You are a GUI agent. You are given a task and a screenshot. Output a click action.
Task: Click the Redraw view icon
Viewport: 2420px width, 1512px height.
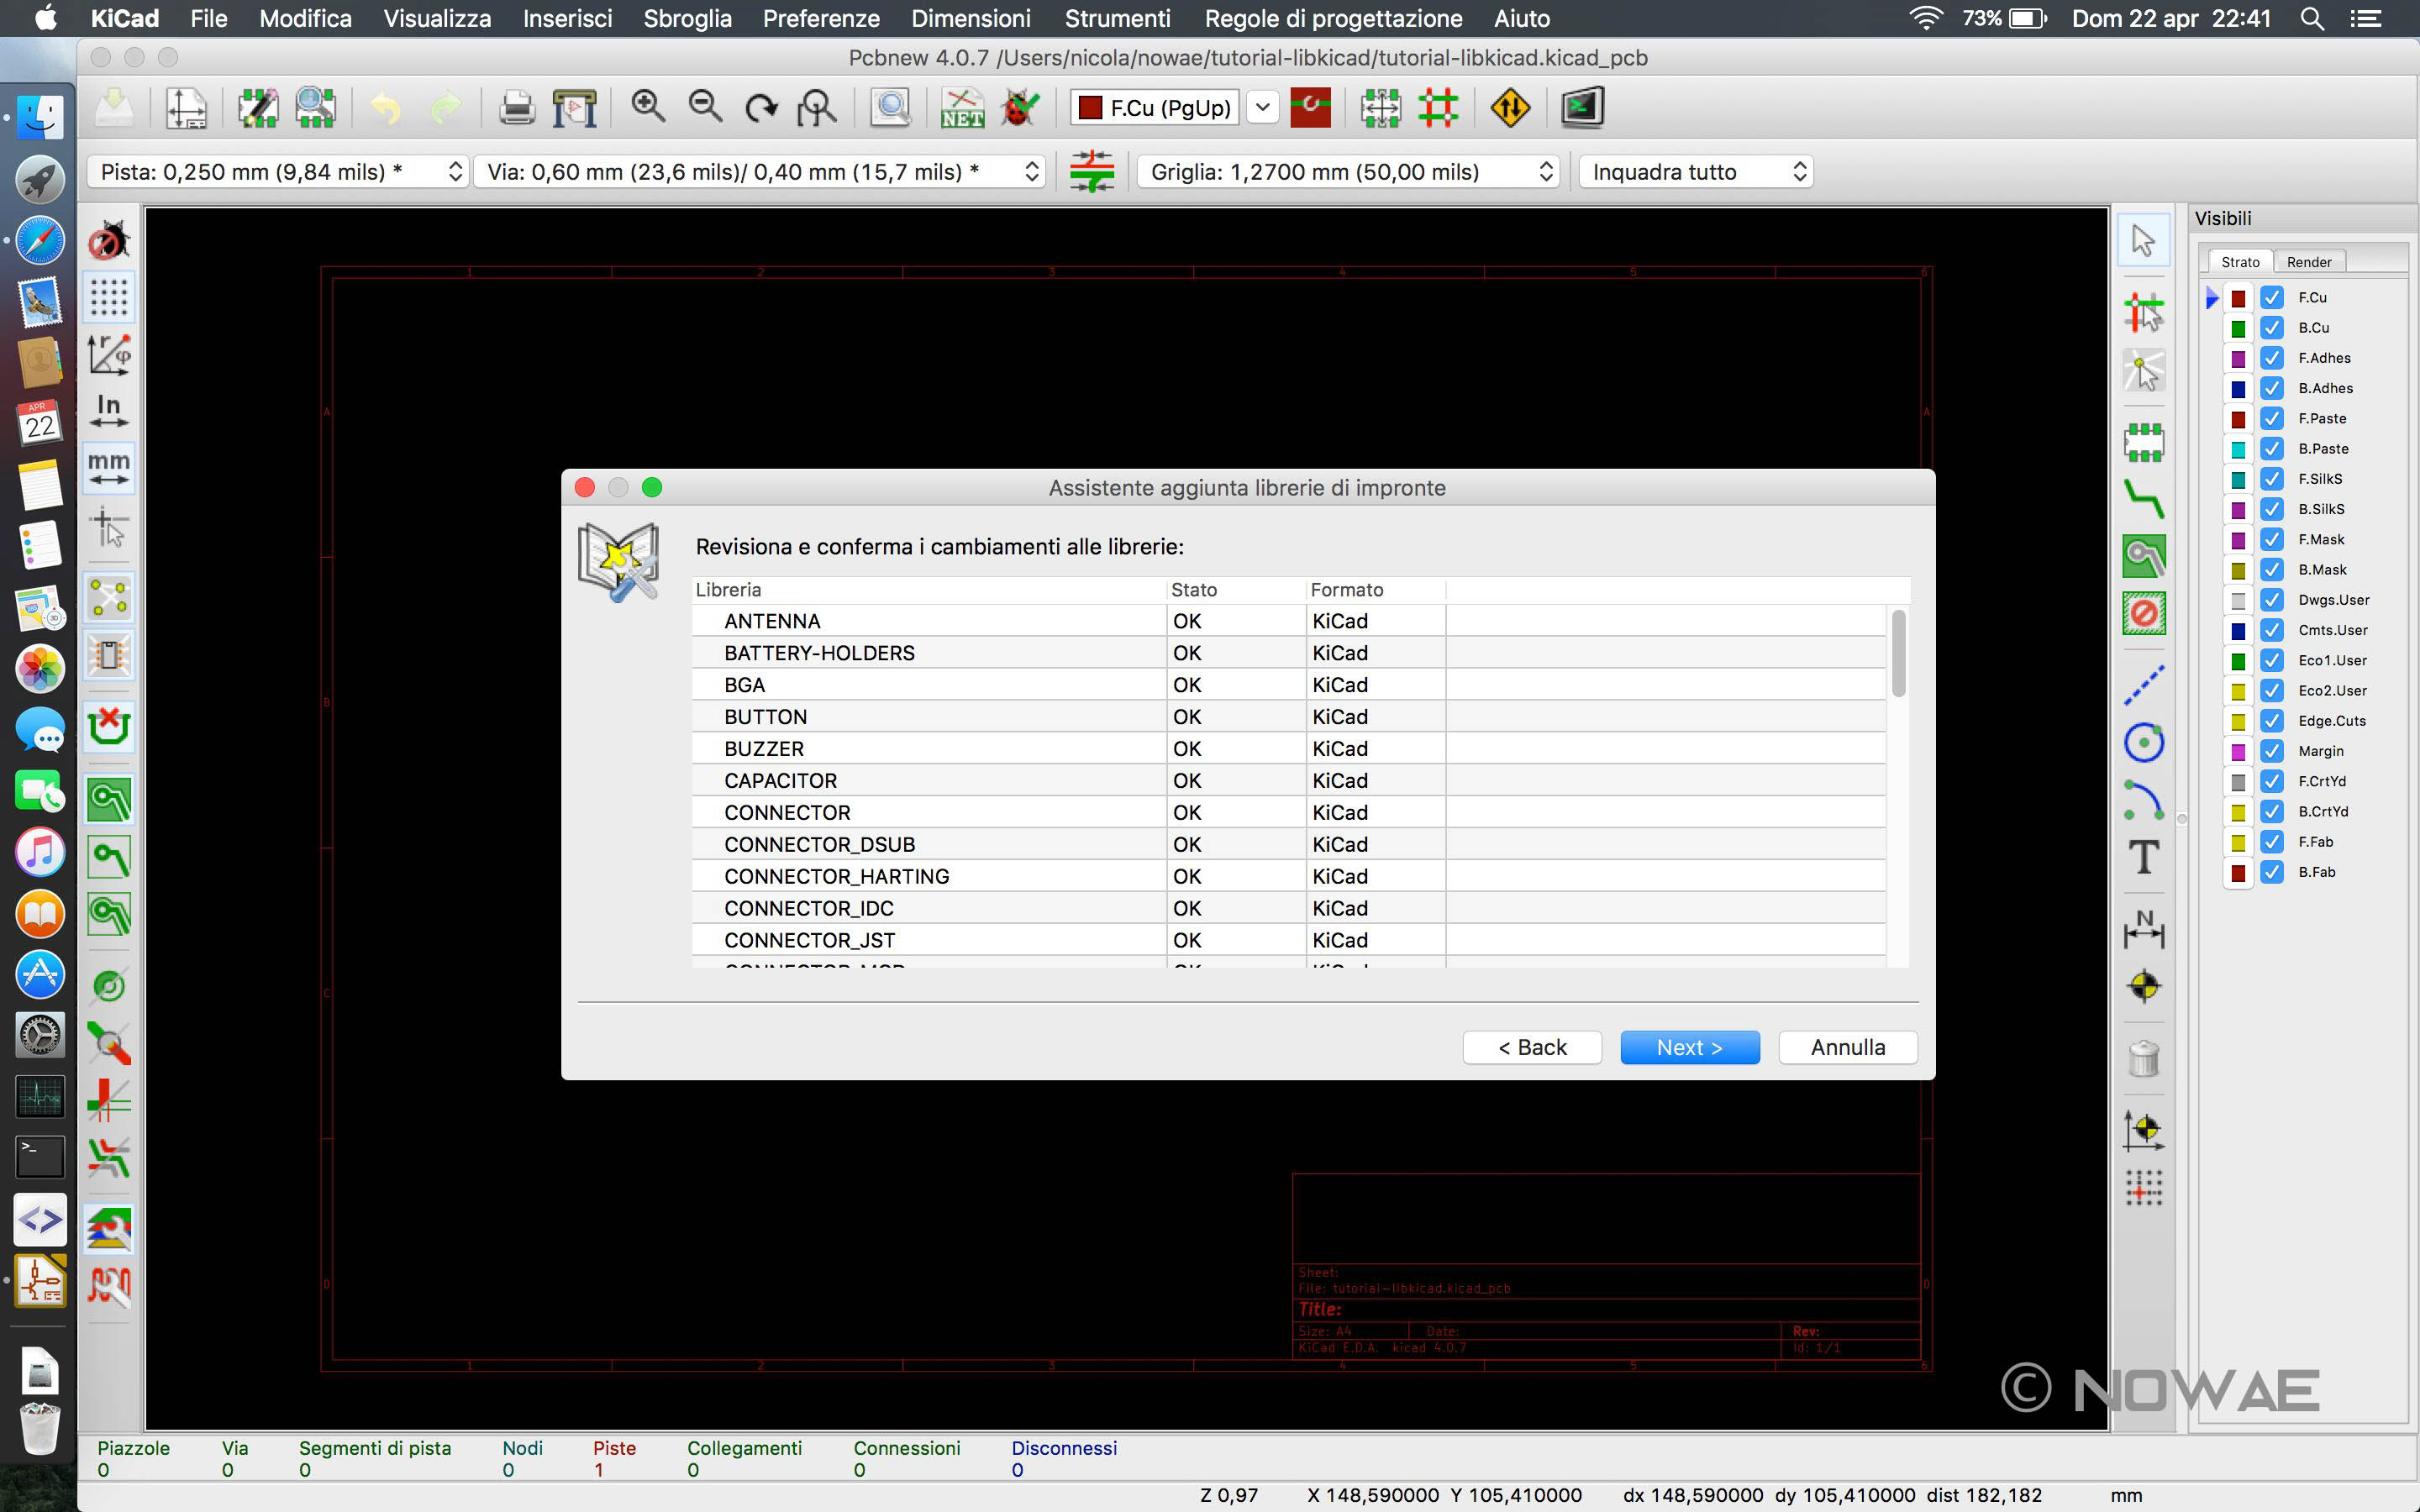(x=762, y=107)
